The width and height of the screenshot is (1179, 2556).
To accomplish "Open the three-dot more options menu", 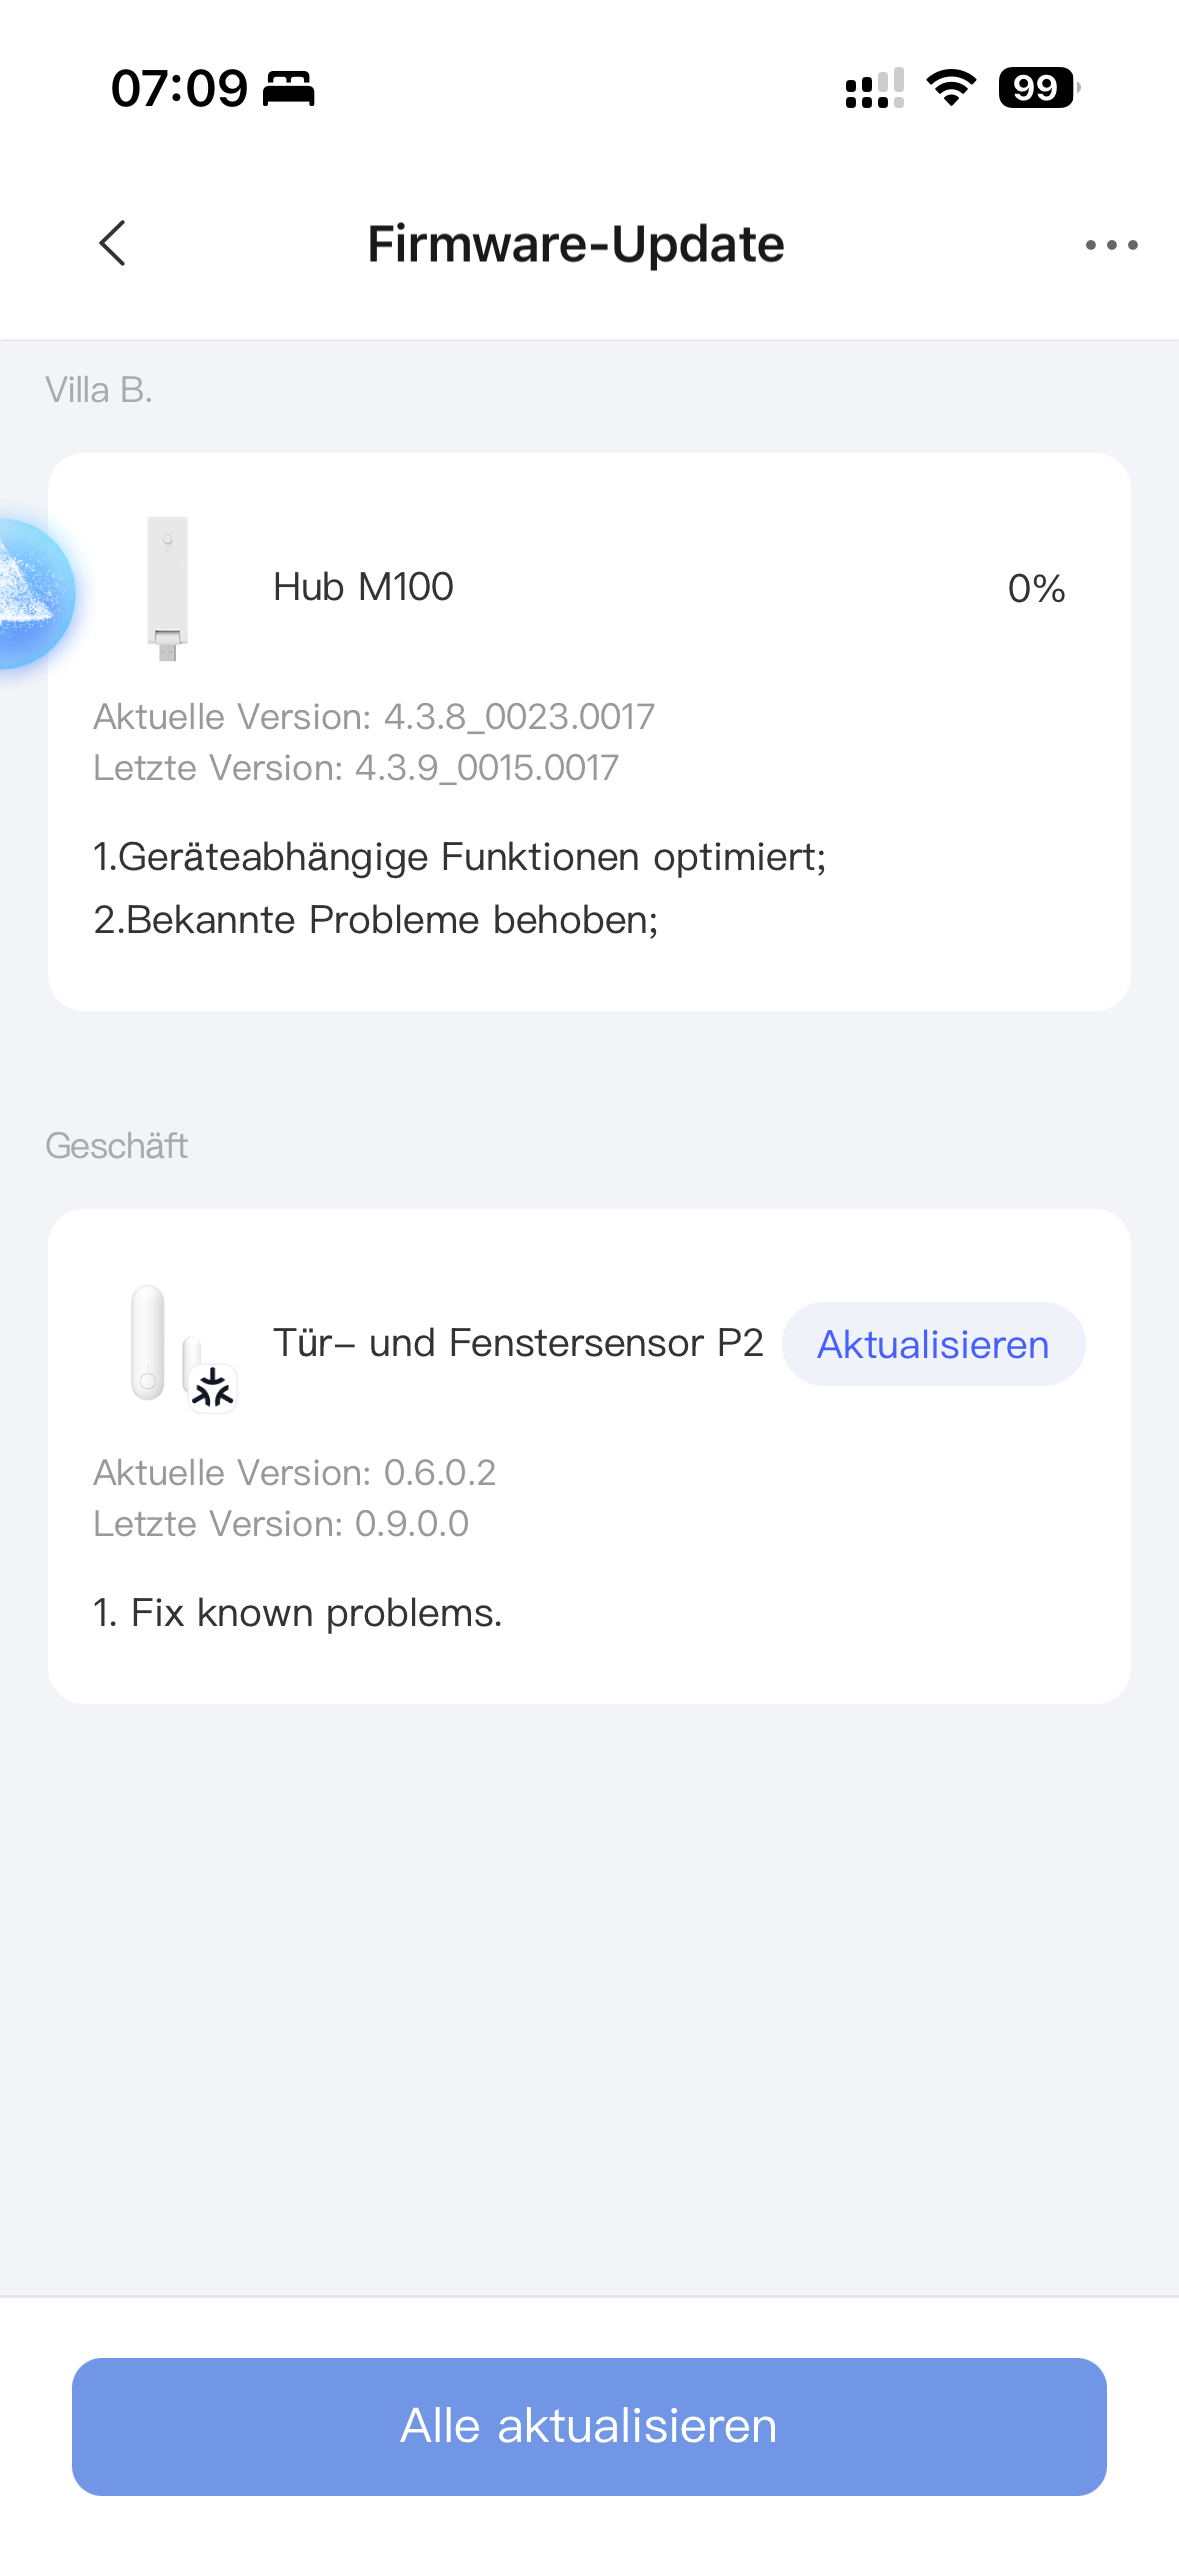I will pos(1111,245).
